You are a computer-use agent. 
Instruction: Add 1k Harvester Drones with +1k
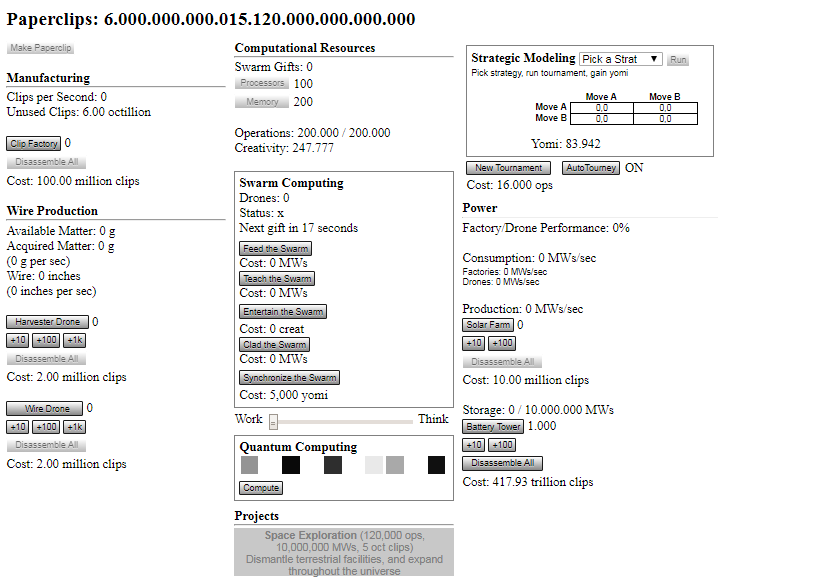[75, 341]
